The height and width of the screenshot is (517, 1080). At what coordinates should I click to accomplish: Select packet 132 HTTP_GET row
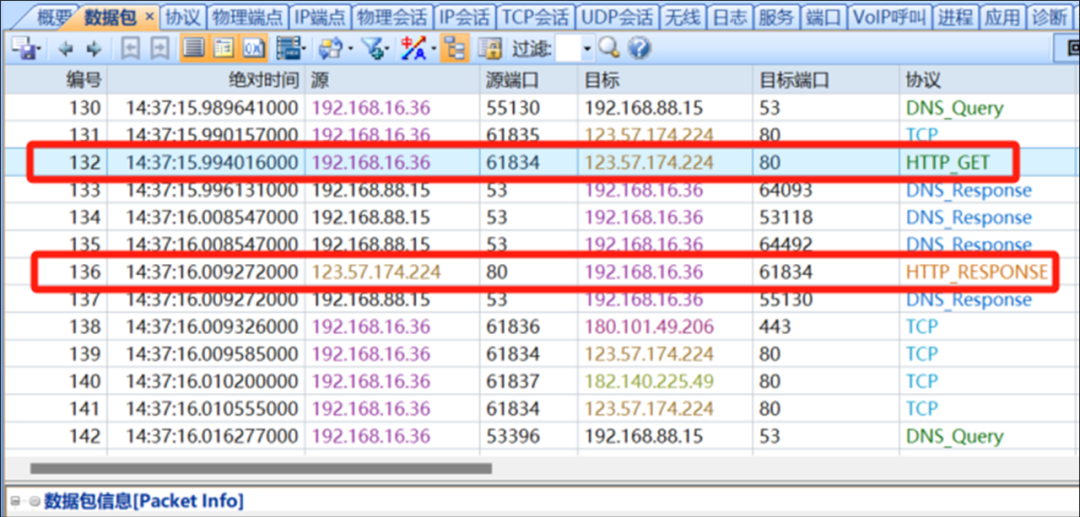[x=540, y=162]
